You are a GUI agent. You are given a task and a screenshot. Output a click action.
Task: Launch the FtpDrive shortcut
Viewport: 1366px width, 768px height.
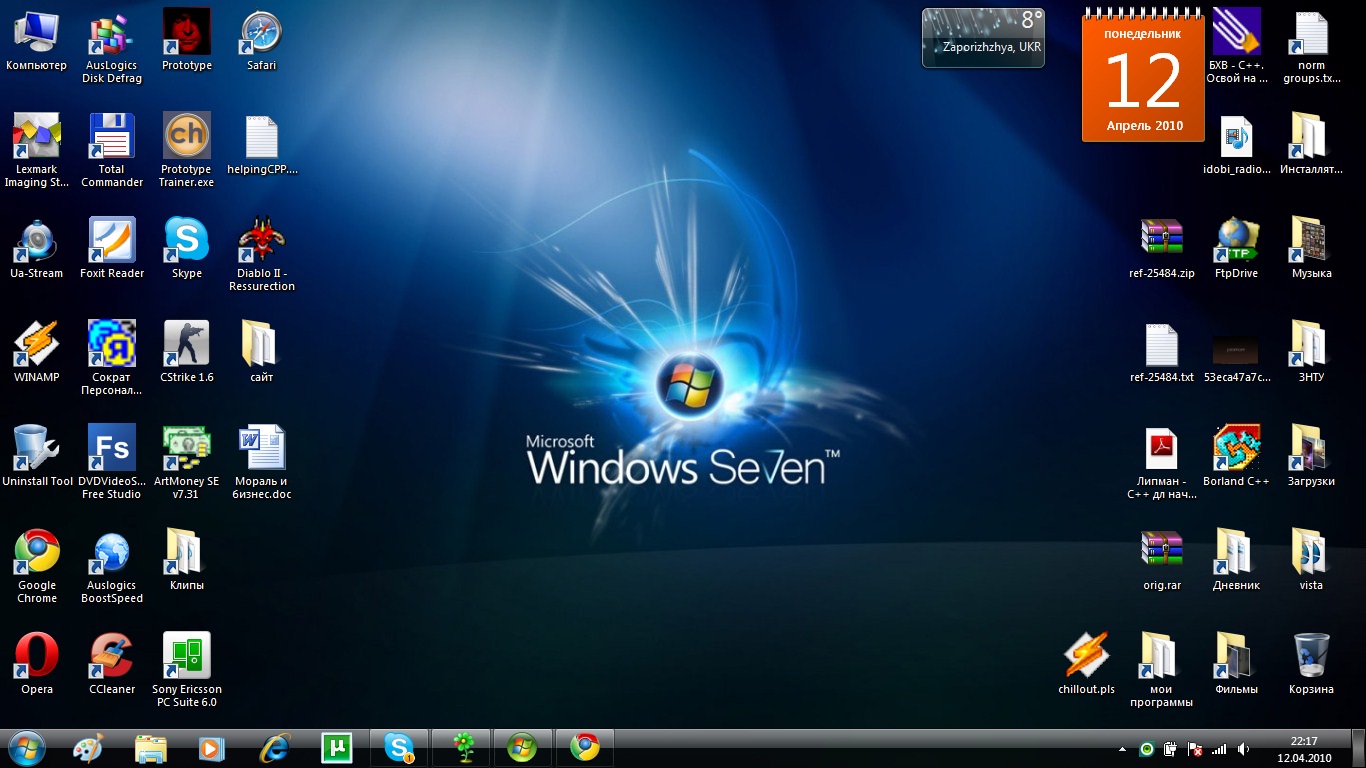pos(1237,248)
